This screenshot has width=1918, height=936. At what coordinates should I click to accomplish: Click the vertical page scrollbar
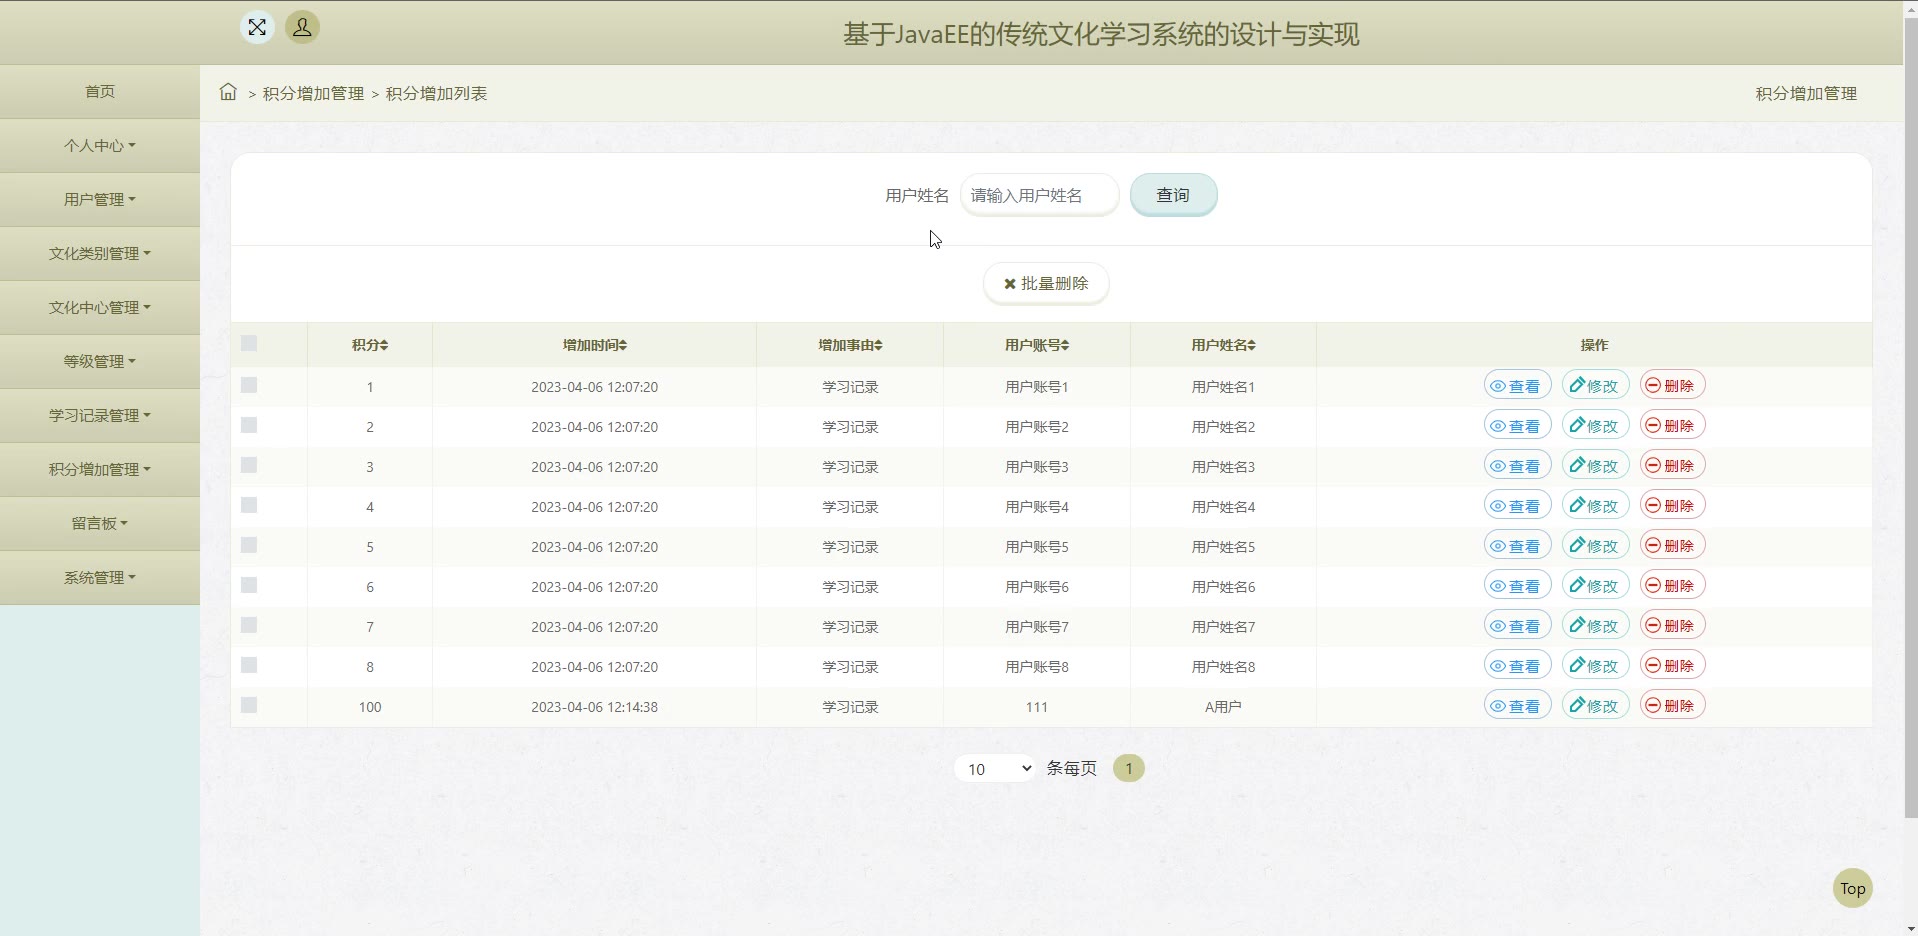(1910, 419)
